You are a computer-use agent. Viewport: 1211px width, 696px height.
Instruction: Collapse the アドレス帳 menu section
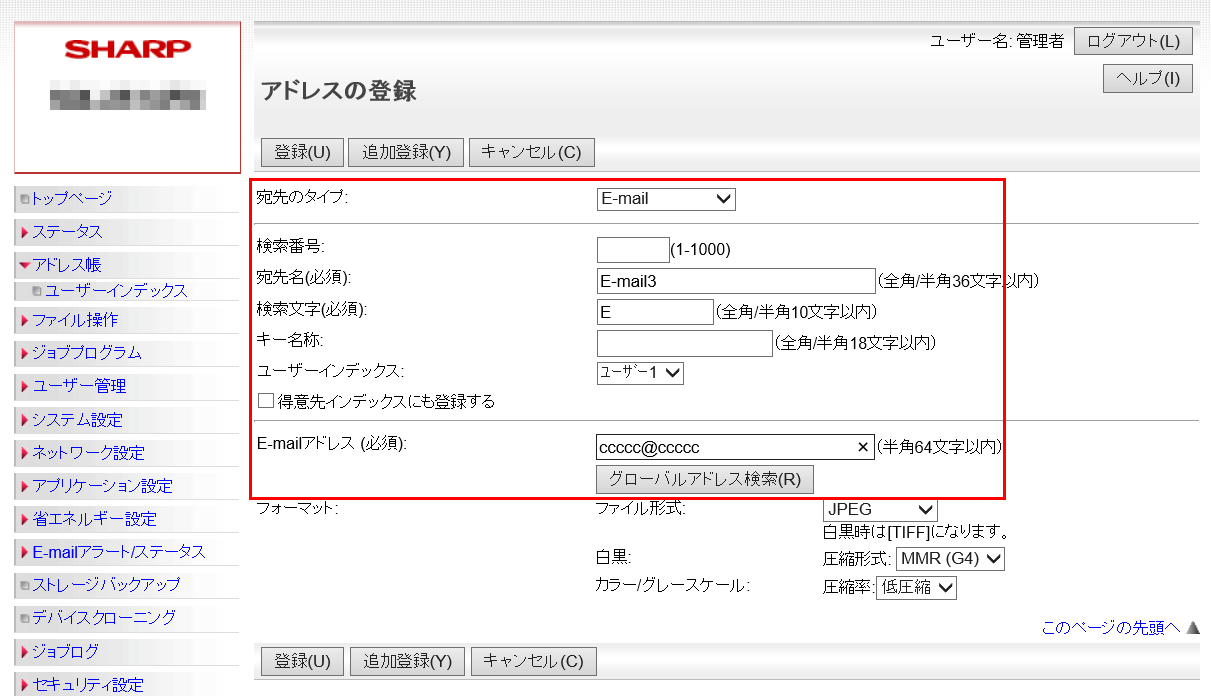24,265
